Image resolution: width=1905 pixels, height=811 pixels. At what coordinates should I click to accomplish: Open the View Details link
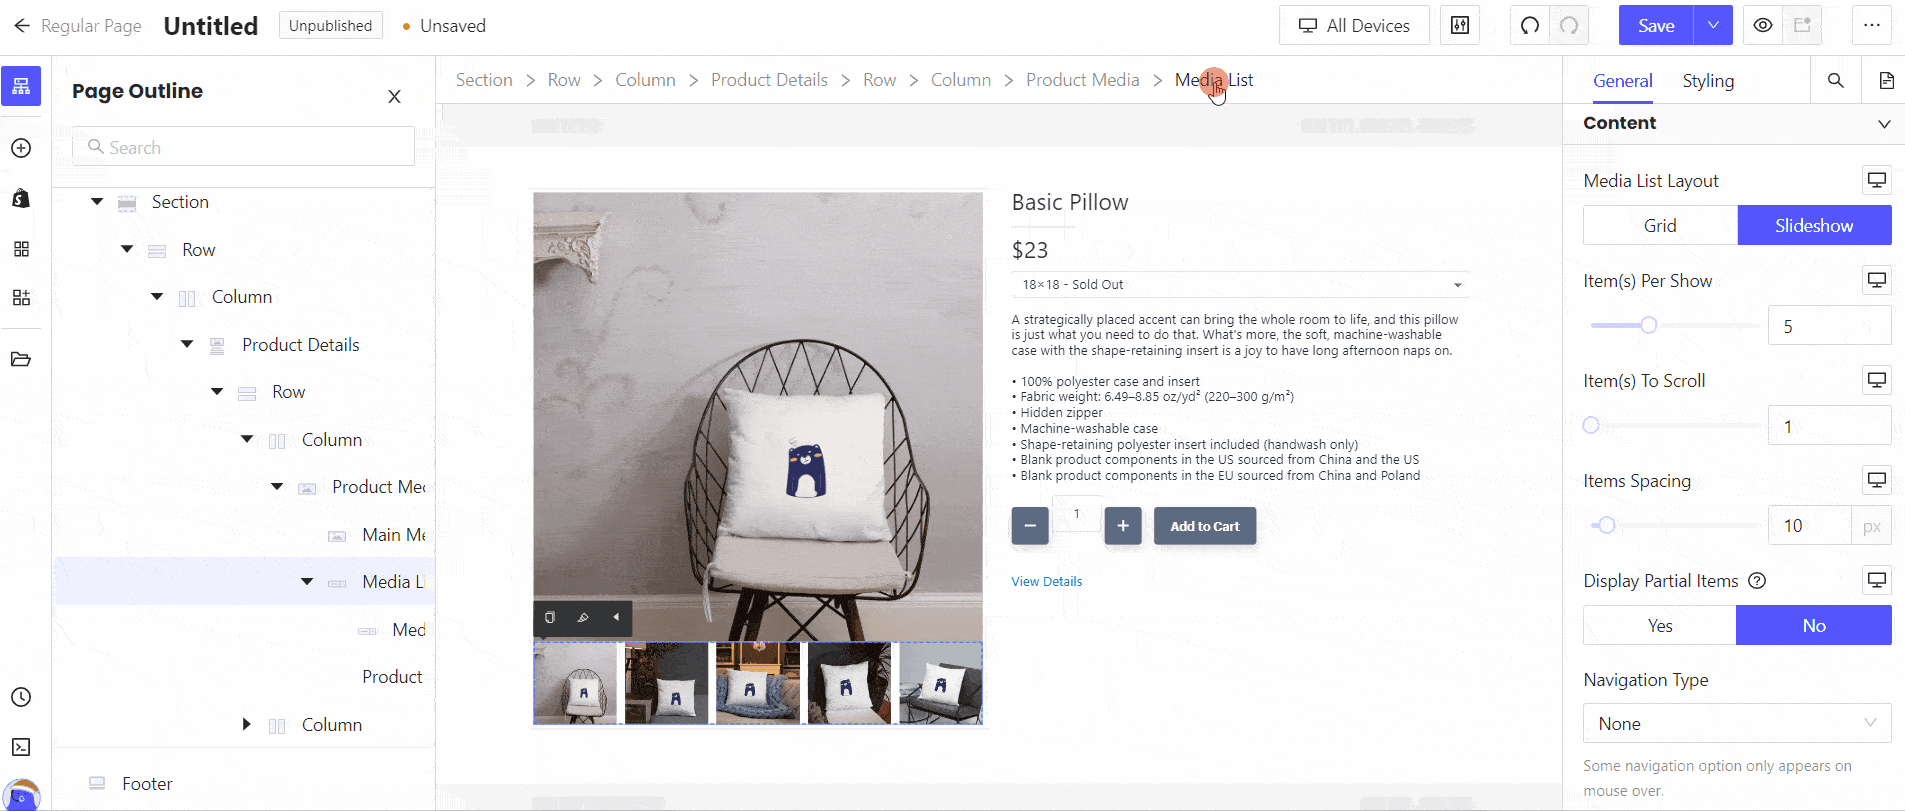pos(1046,581)
